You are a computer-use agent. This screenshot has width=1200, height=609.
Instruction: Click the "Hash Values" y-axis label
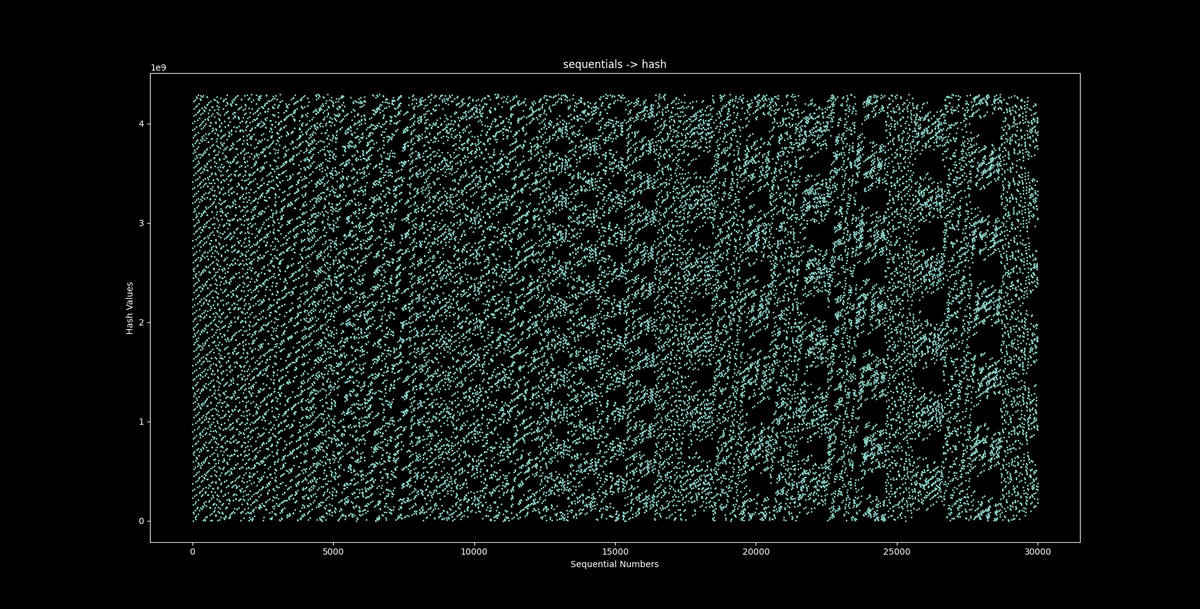coord(130,307)
